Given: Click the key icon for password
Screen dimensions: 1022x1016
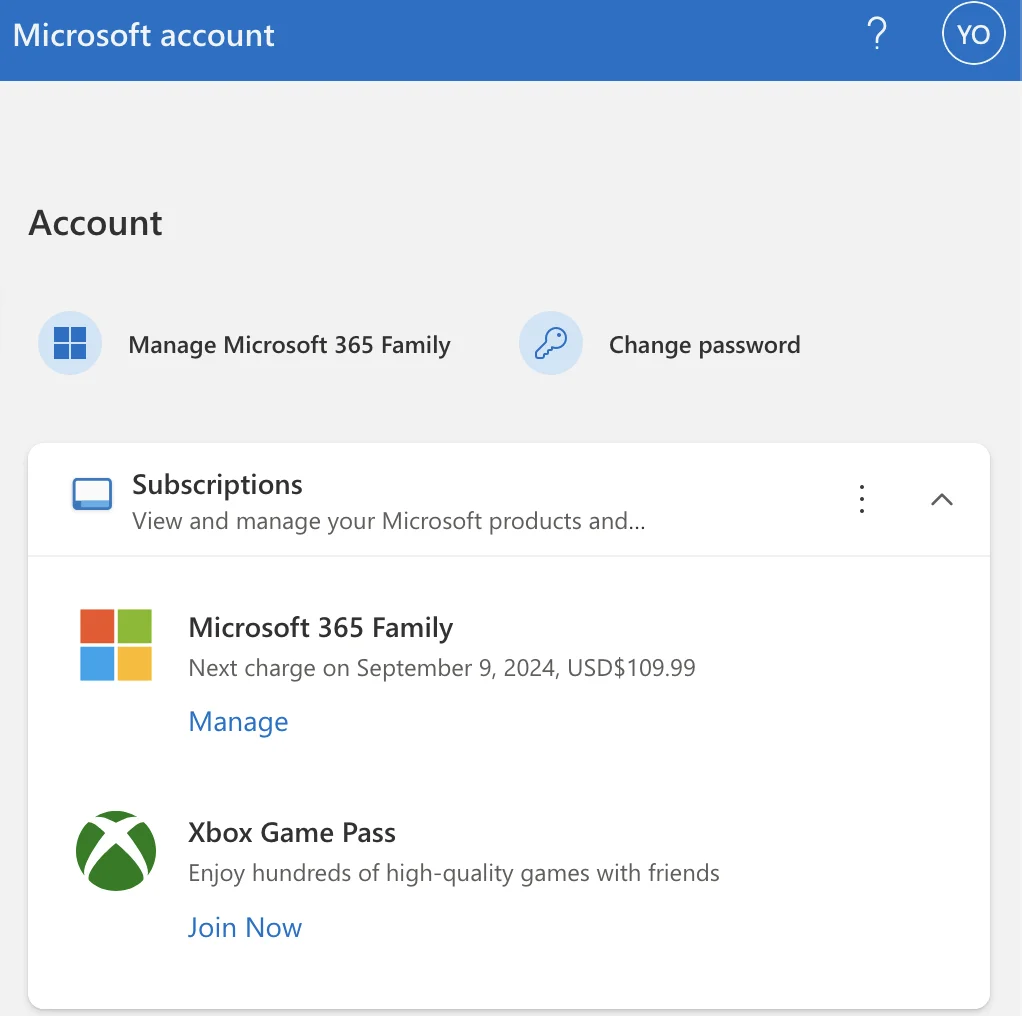Looking at the screenshot, I should (x=551, y=343).
